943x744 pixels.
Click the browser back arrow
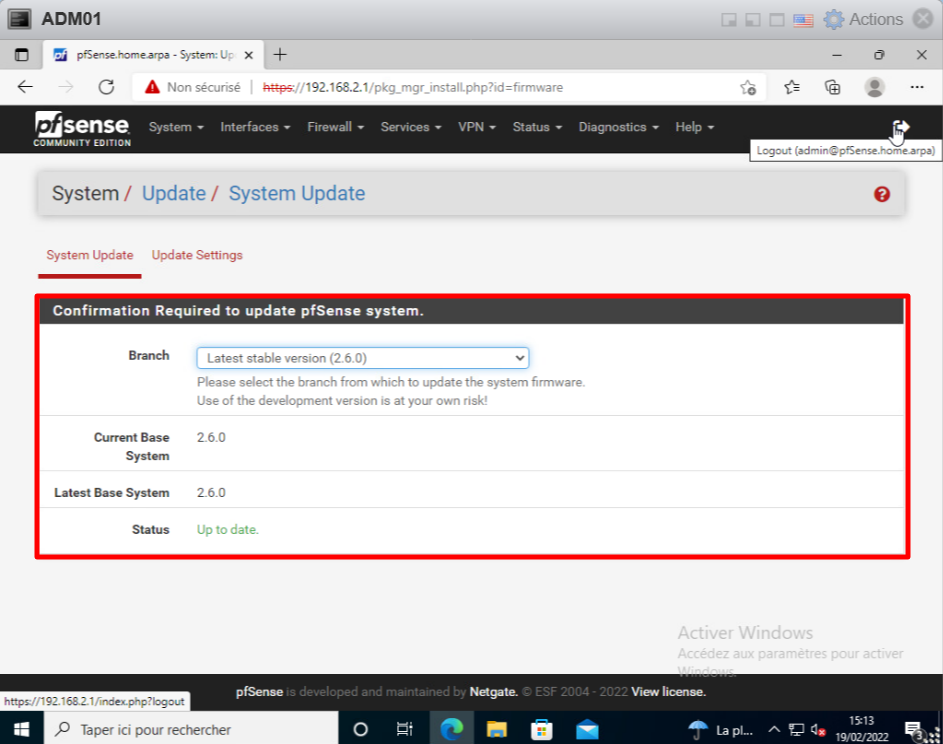click(x=26, y=87)
